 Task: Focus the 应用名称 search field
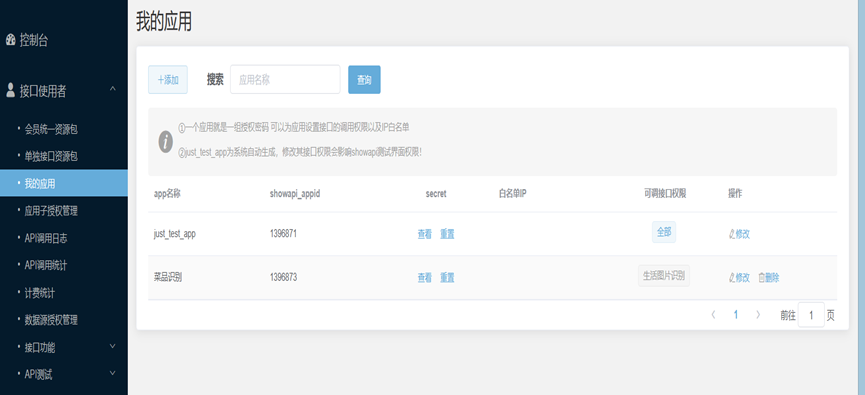tap(285, 79)
